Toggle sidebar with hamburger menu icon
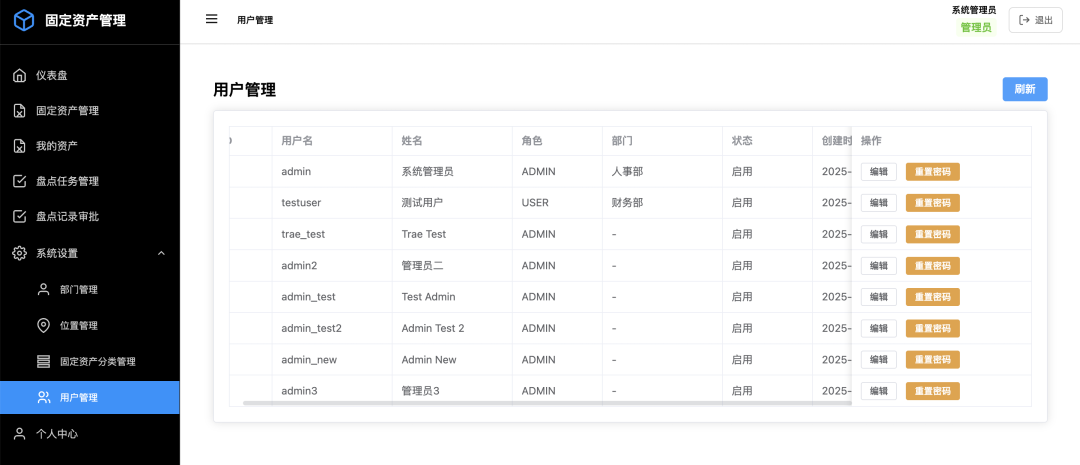1080x465 pixels. tap(211, 19)
